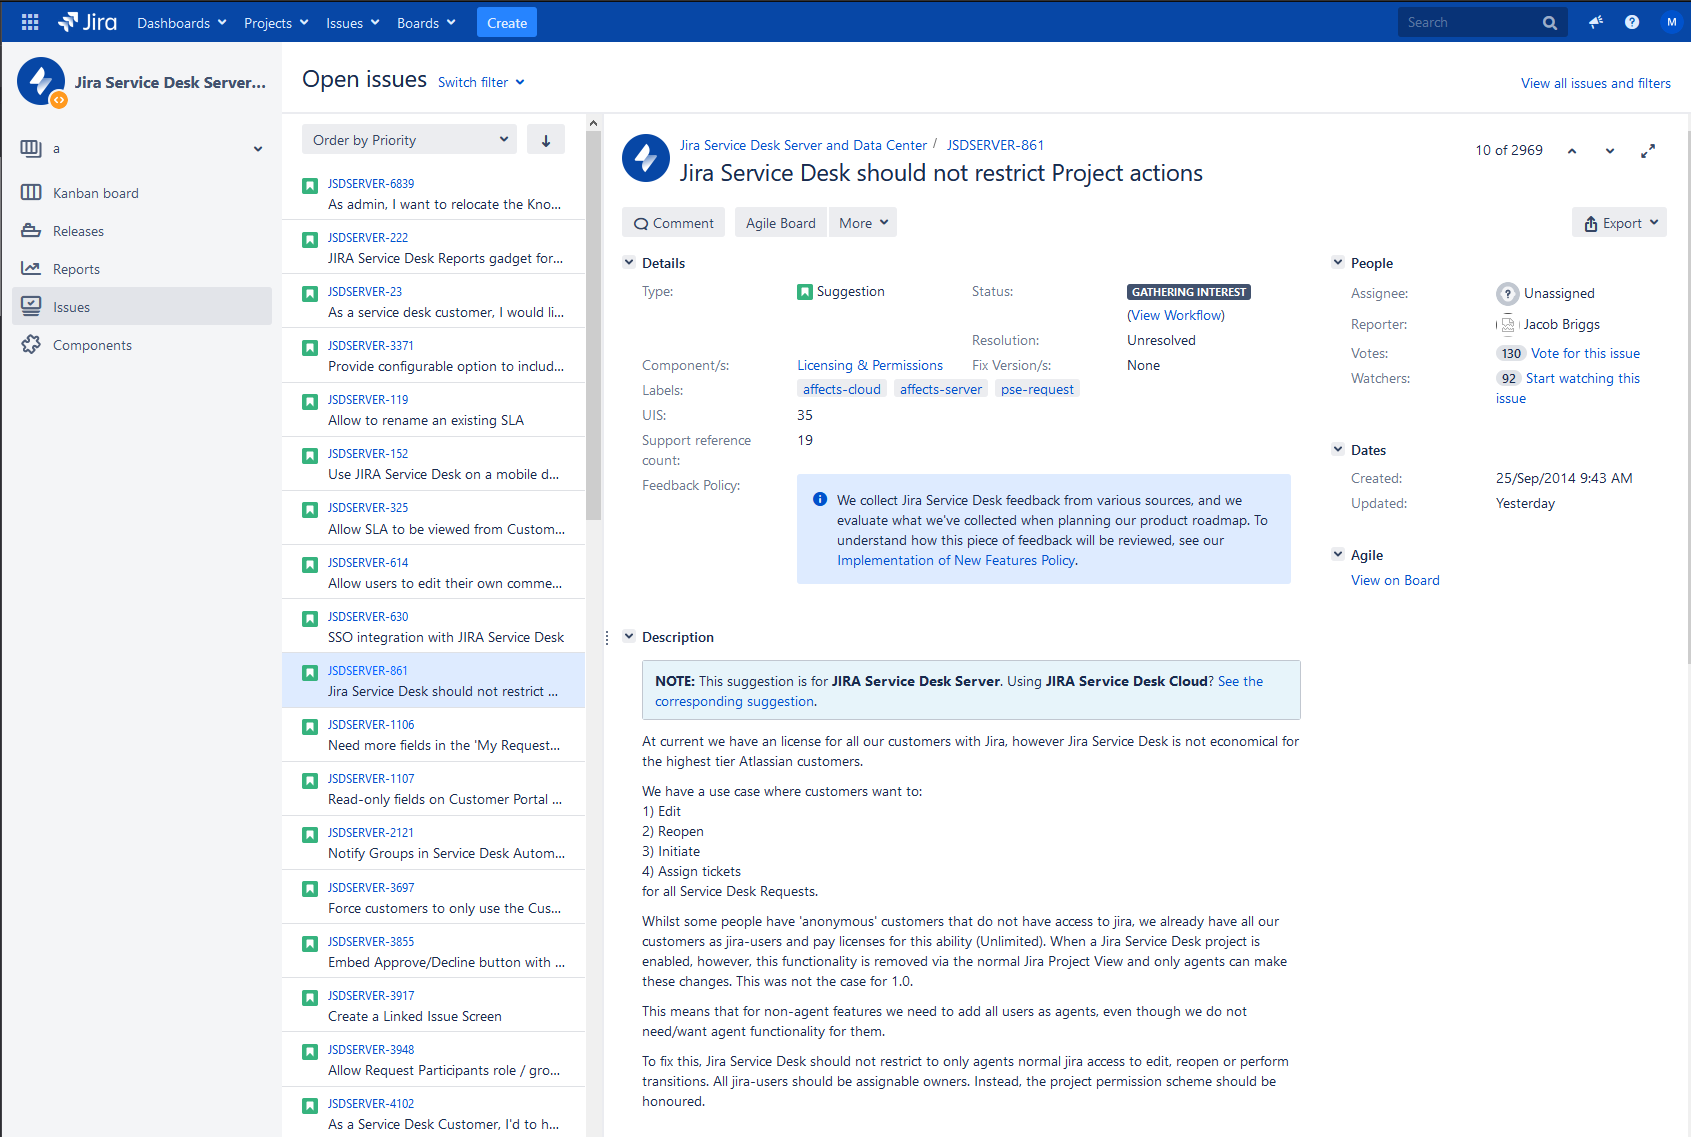Go to previous issue arrow

coord(1572,151)
